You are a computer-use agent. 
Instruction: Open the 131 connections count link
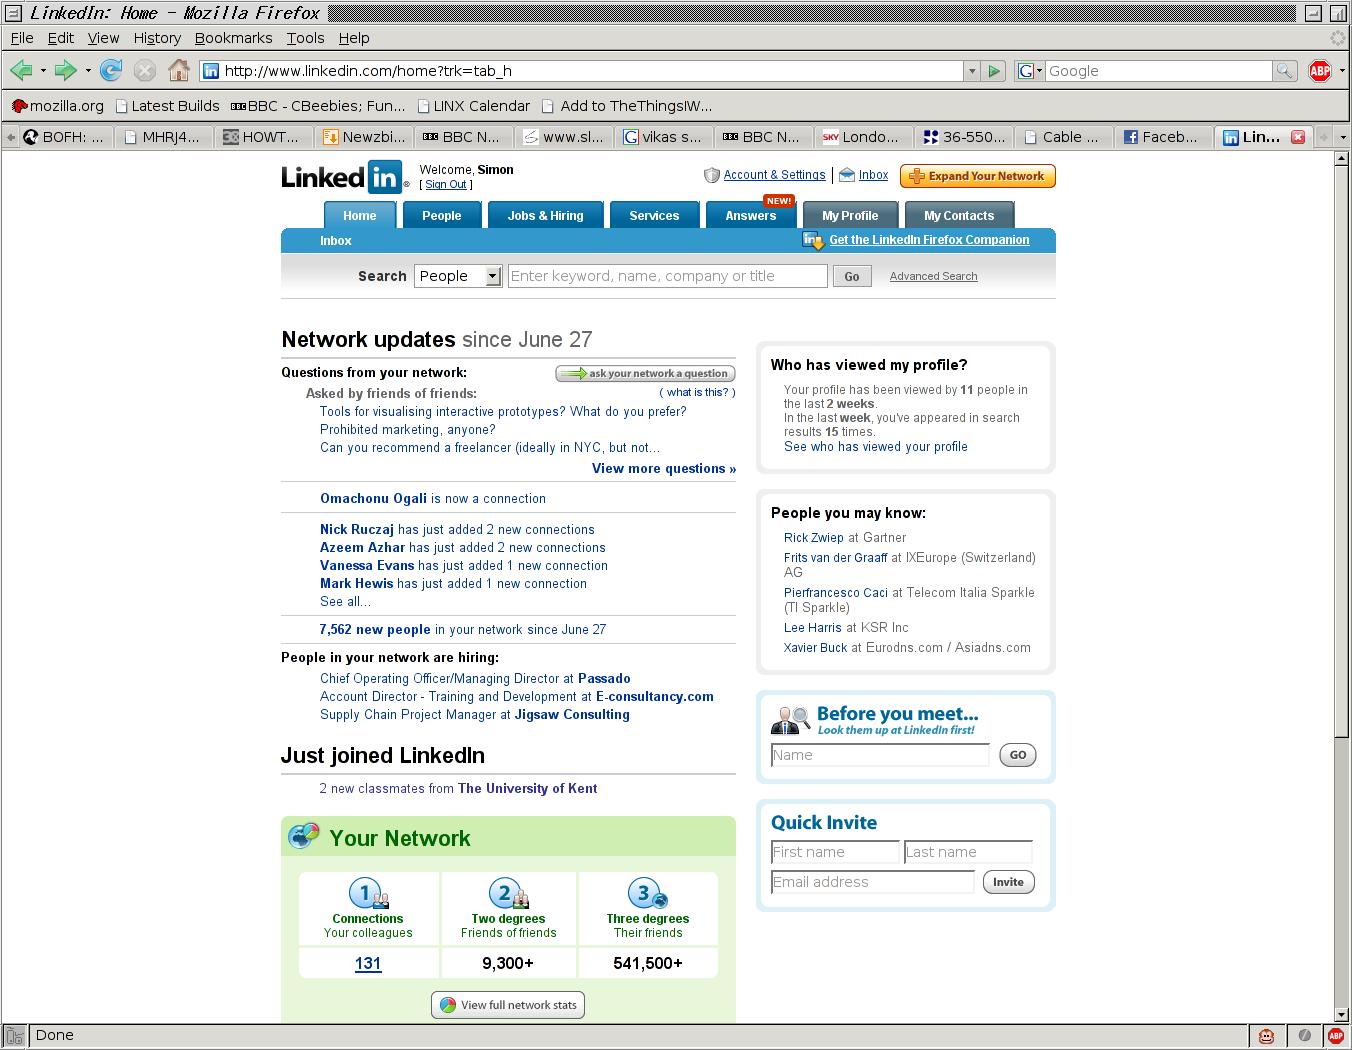[x=368, y=963]
